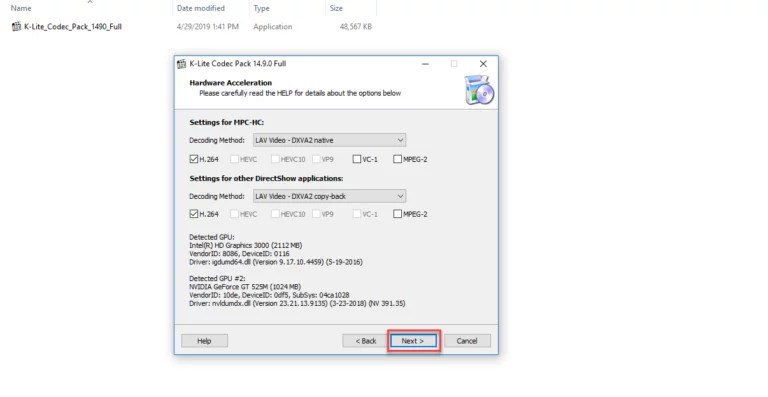This screenshot has height=397, width=768.
Task: Click the 4/29/2019 1:41 PM date cell
Action: point(208,26)
